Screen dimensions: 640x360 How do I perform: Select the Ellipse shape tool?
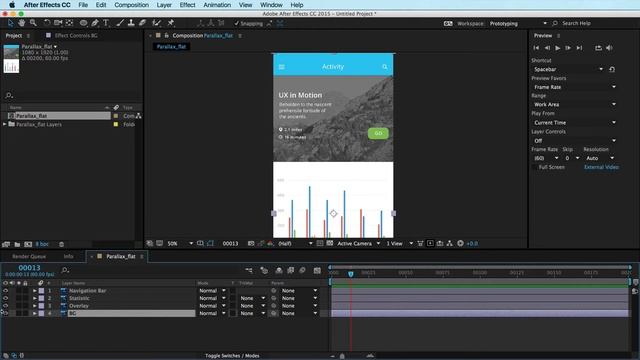click(83, 23)
